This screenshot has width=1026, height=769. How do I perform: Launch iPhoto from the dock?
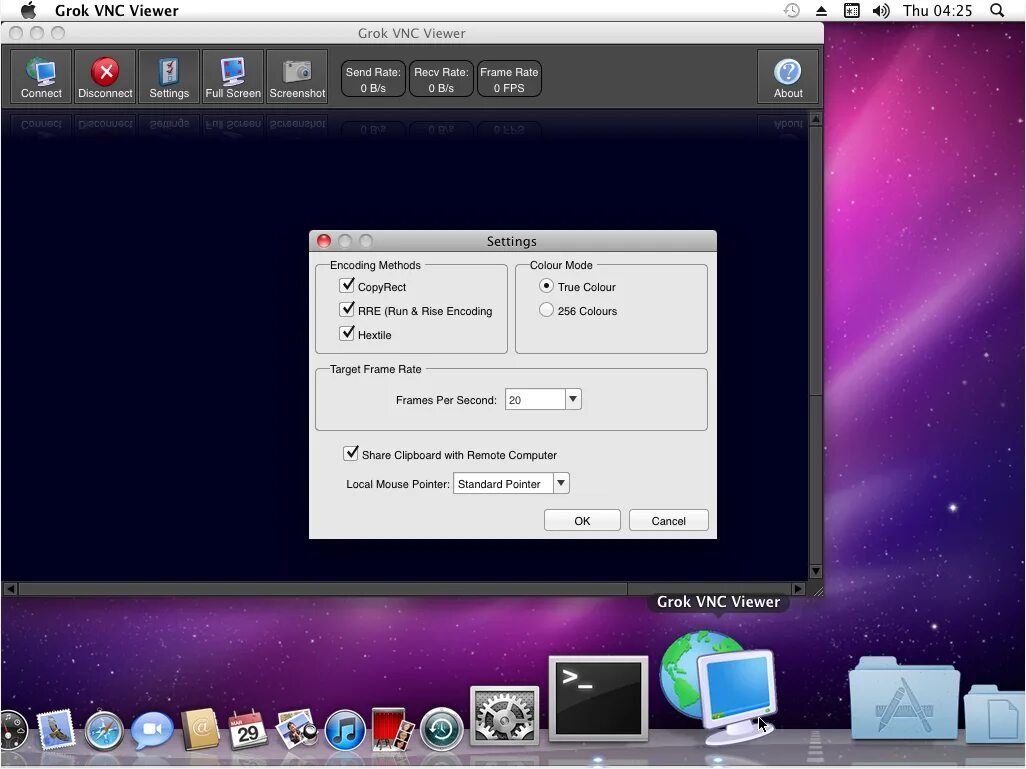coord(296,730)
